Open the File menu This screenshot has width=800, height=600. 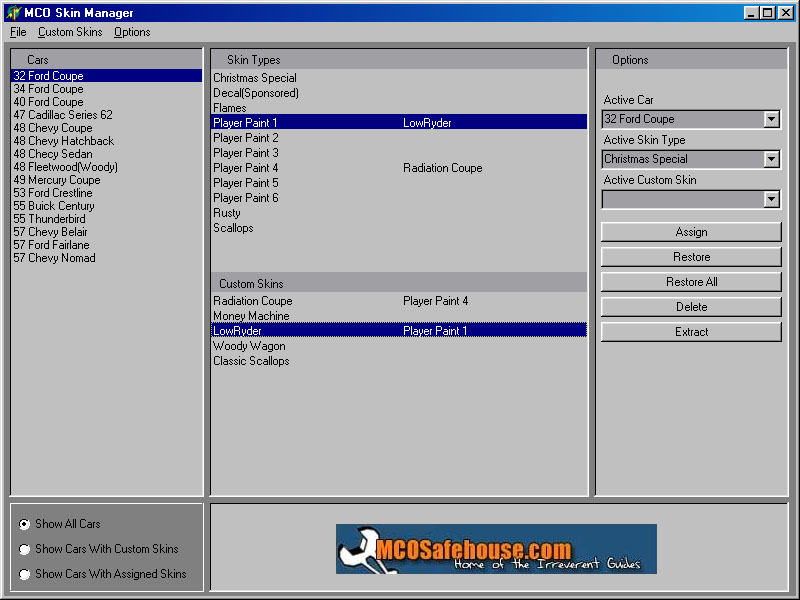(18, 32)
